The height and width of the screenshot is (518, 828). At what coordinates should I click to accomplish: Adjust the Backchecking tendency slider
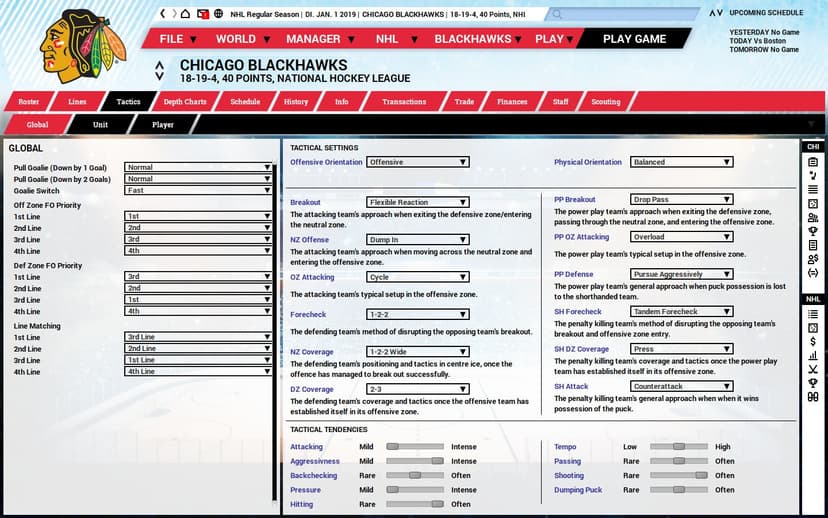point(415,475)
